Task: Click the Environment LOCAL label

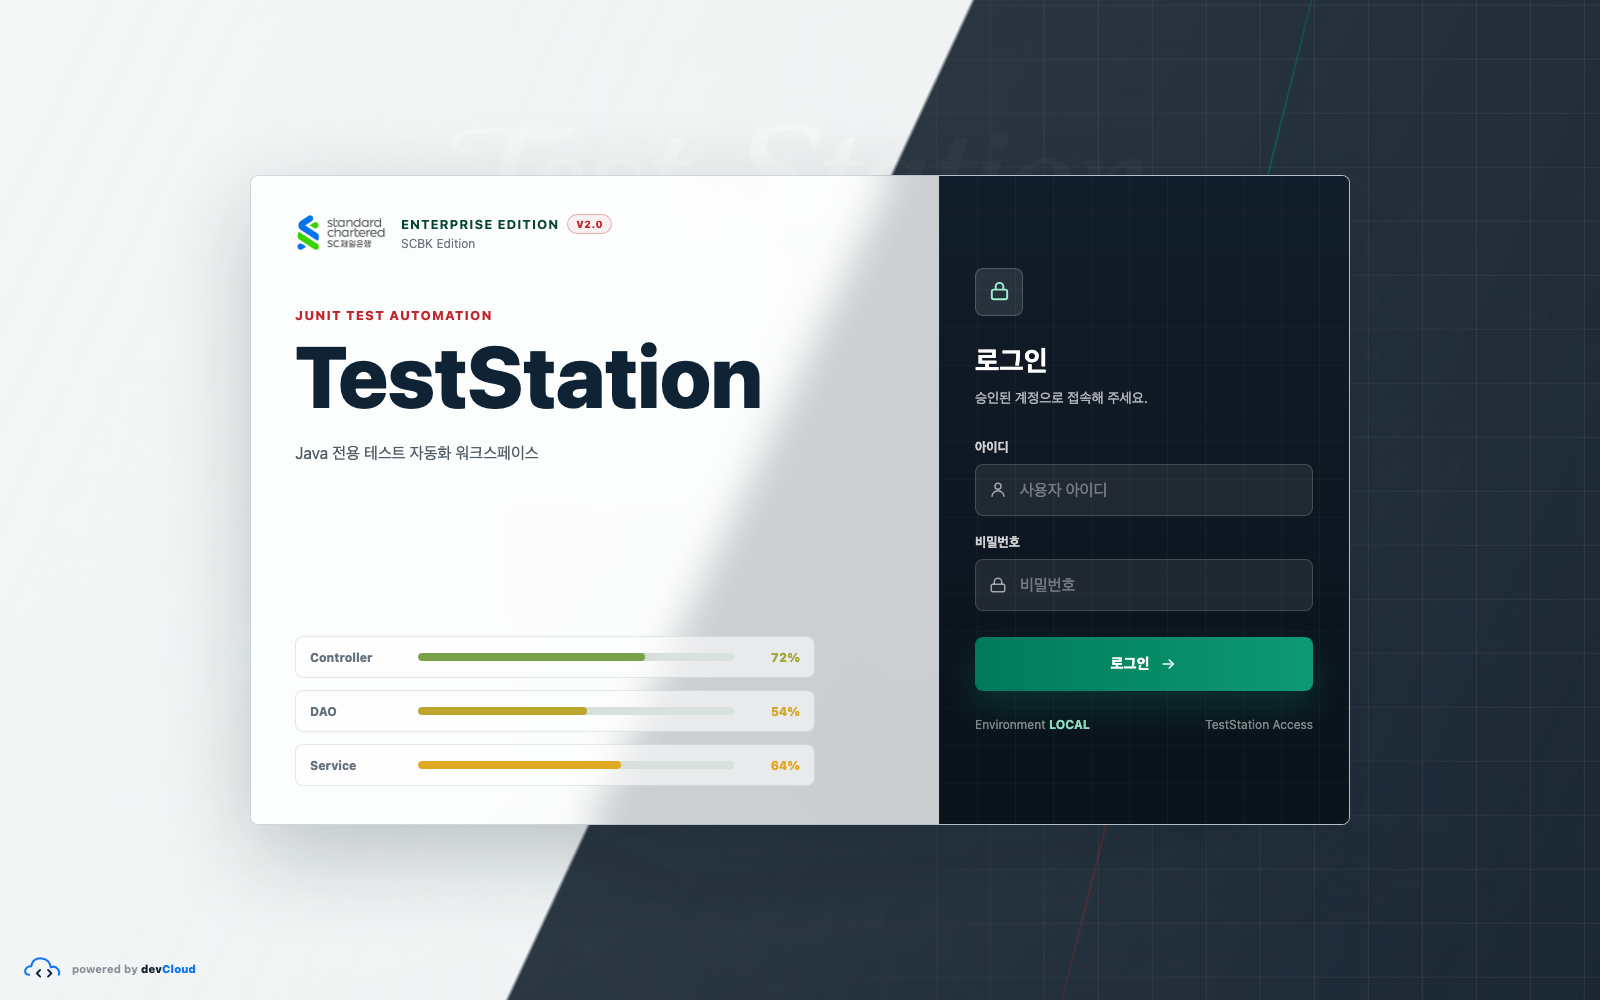Action: click(x=1032, y=725)
